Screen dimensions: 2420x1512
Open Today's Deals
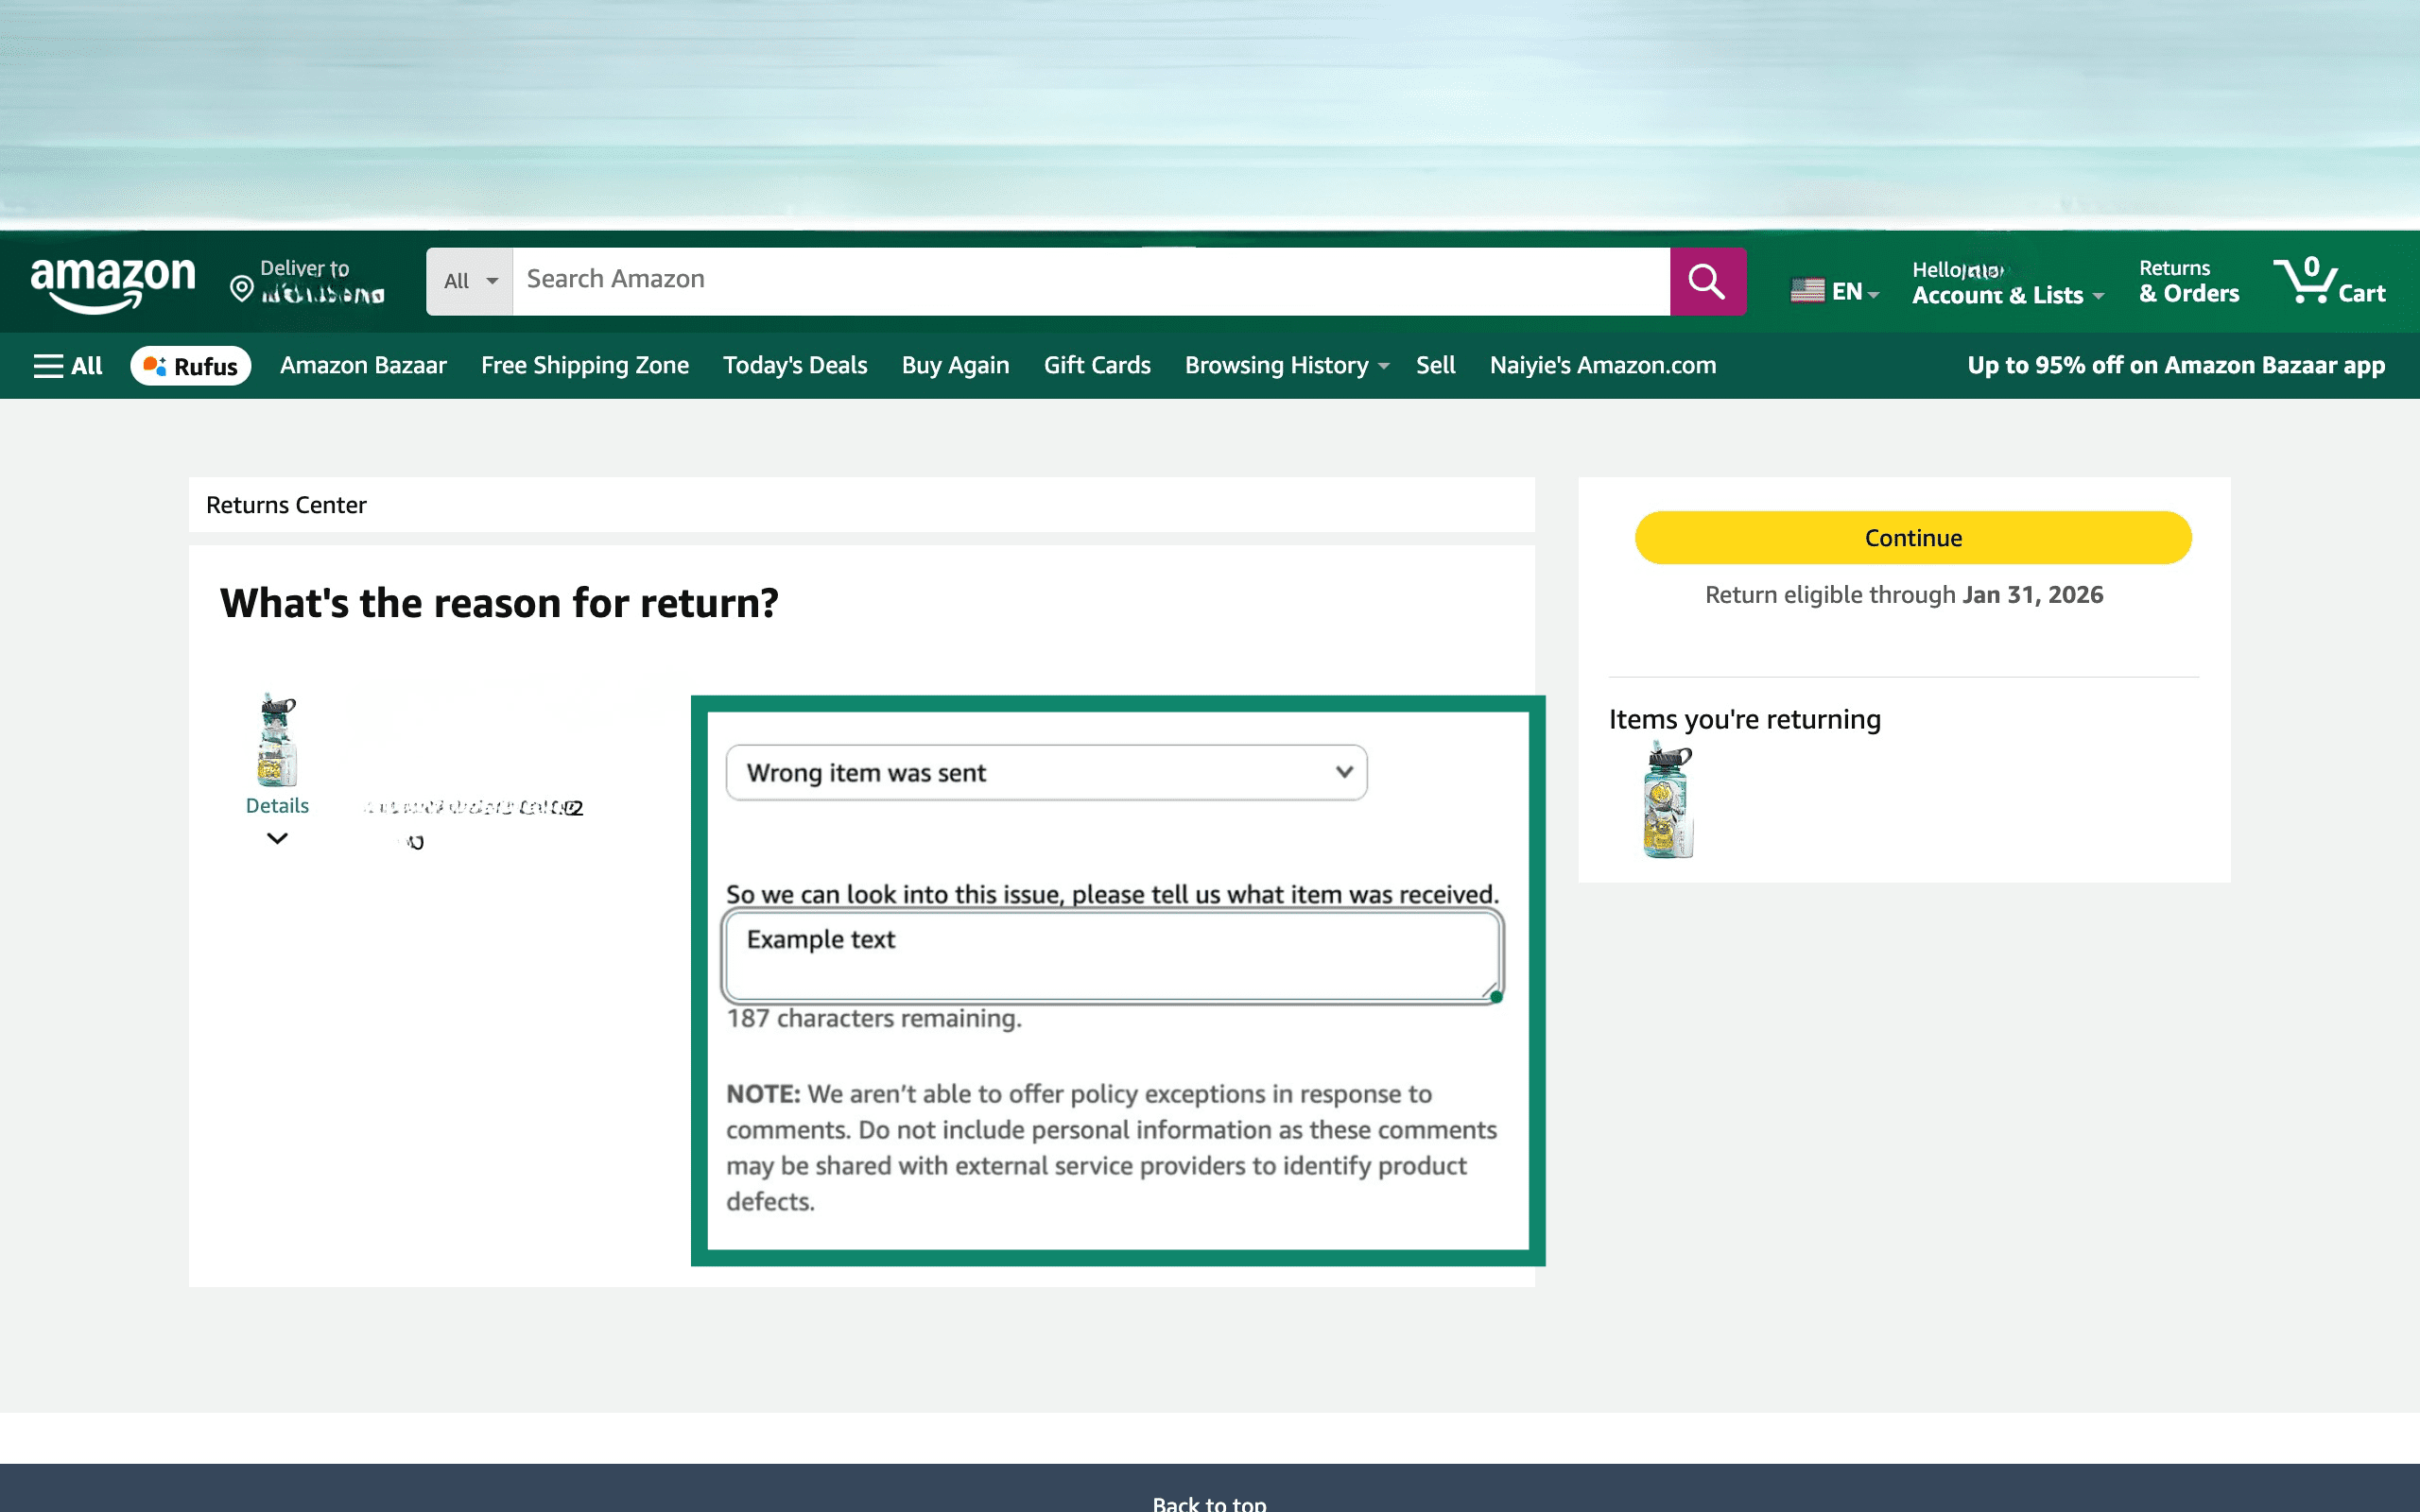tap(794, 365)
